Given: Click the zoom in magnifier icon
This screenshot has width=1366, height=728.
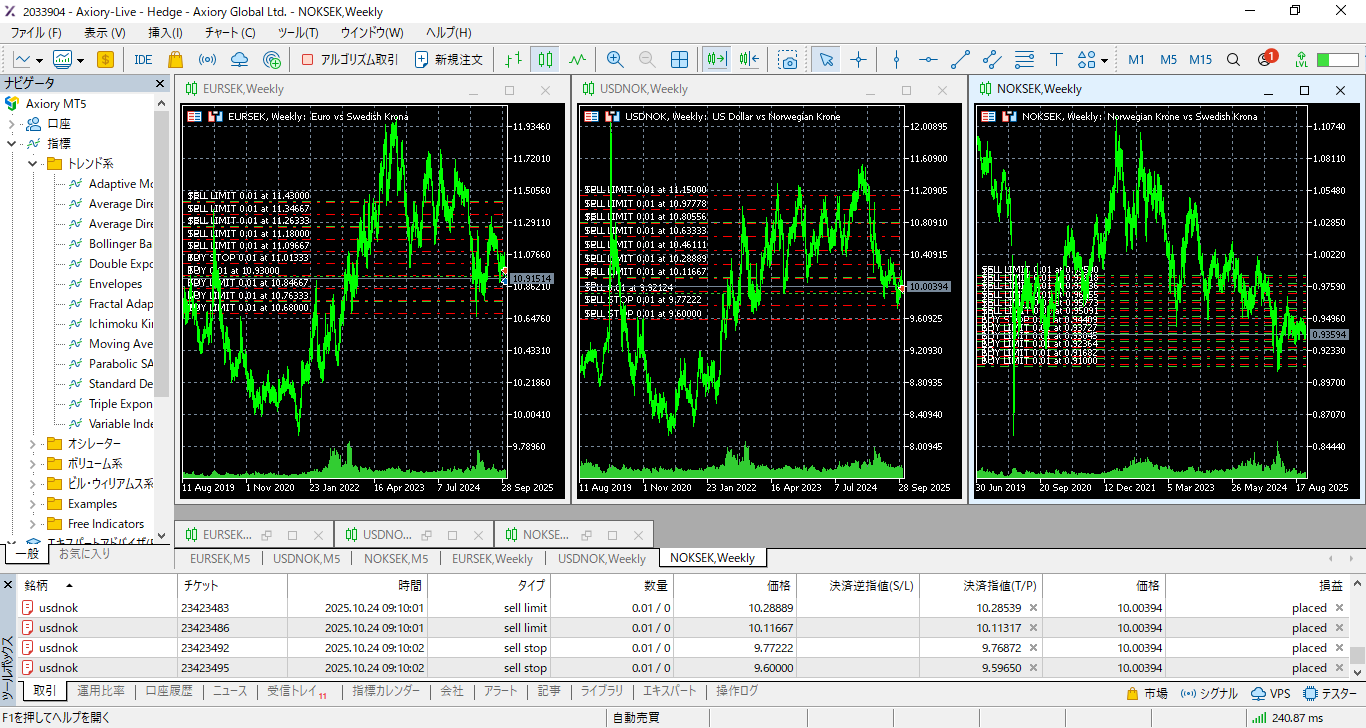Looking at the screenshot, I should pos(615,60).
